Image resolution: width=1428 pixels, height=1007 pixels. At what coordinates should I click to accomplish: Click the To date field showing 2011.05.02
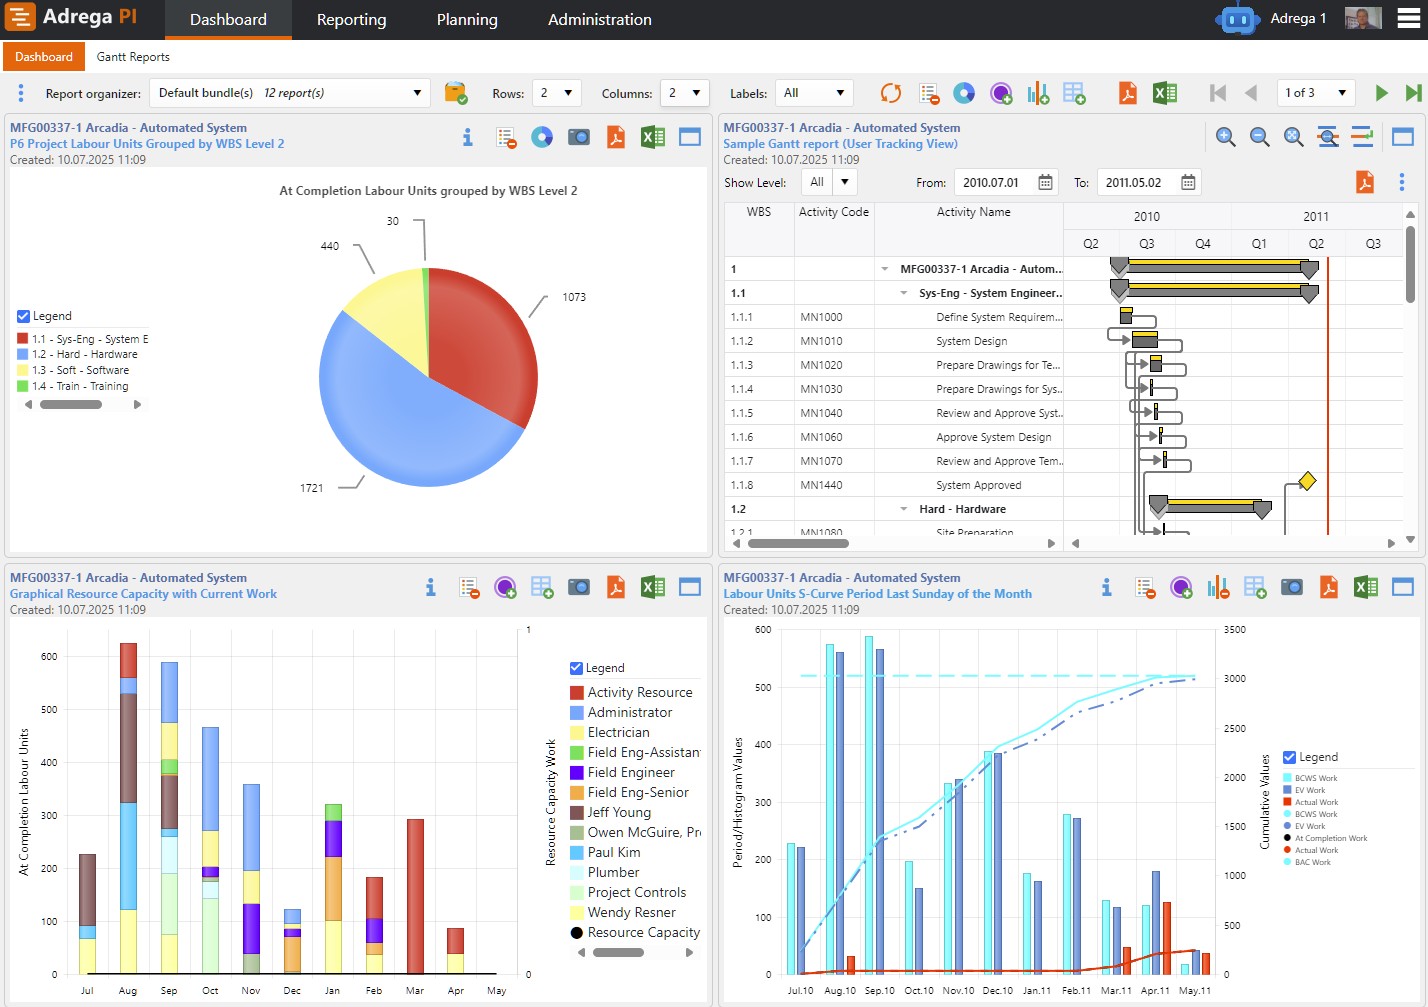coord(1140,183)
